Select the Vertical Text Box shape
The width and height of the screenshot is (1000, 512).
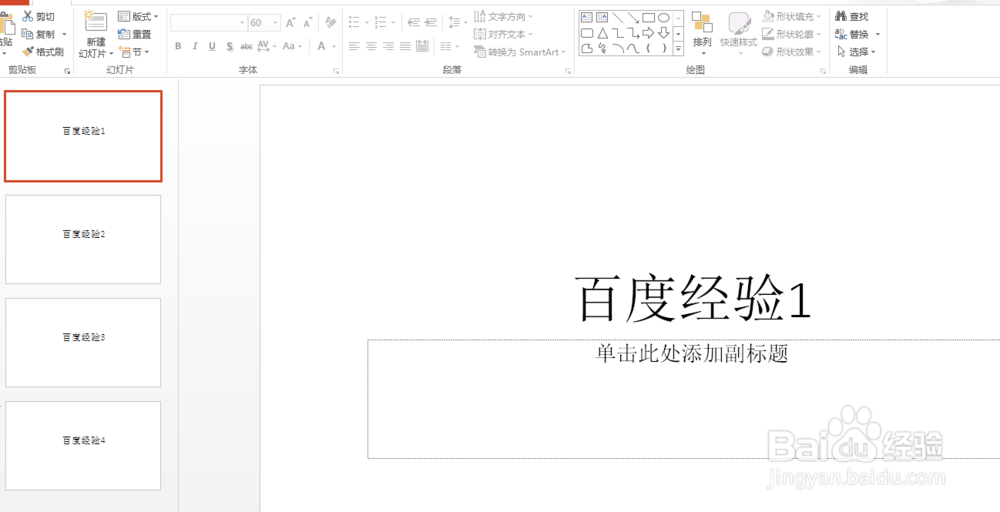[602, 18]
